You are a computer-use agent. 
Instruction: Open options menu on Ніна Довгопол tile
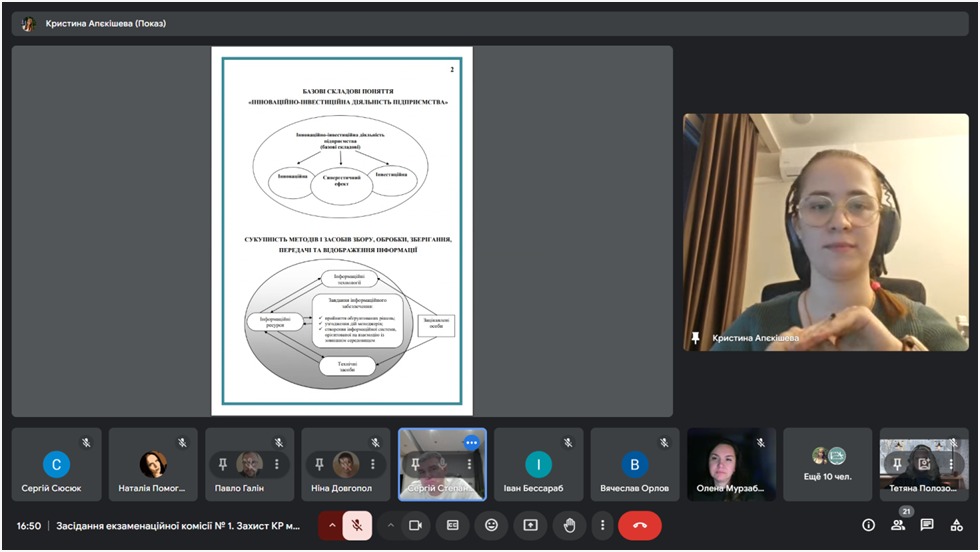[373, 464]
